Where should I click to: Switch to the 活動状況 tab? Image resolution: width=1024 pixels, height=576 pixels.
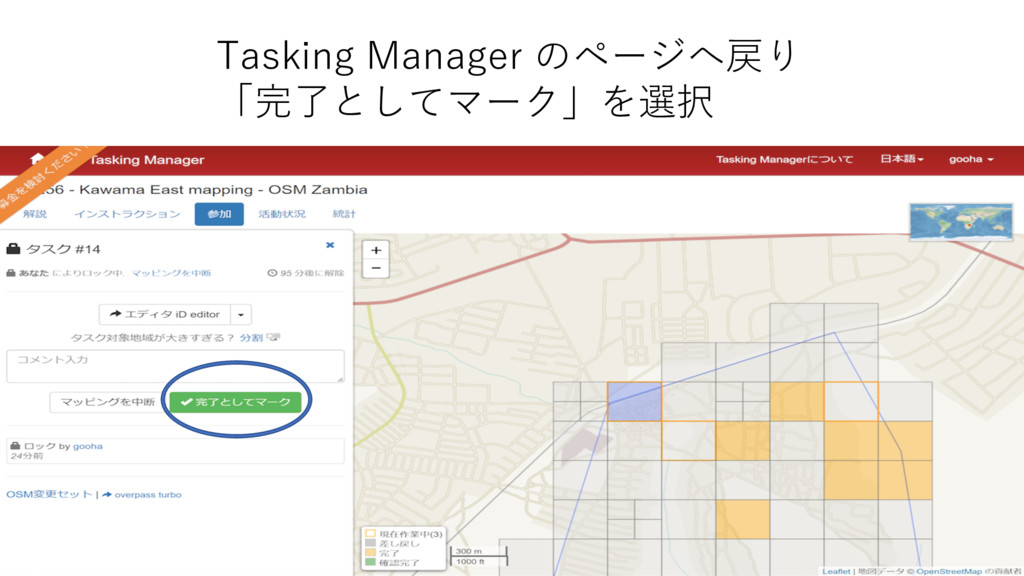281,214
